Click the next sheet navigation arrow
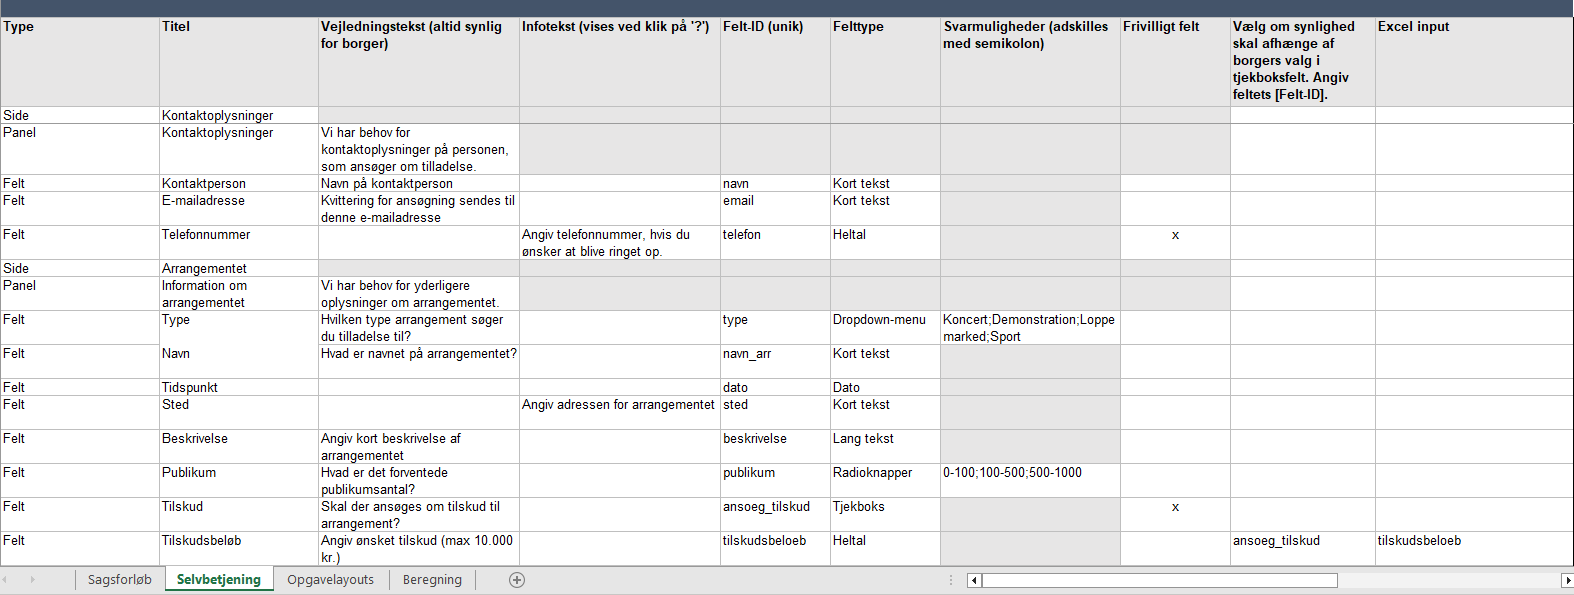The height and width of the screenshot is (595, 1574). coord(32,580)
